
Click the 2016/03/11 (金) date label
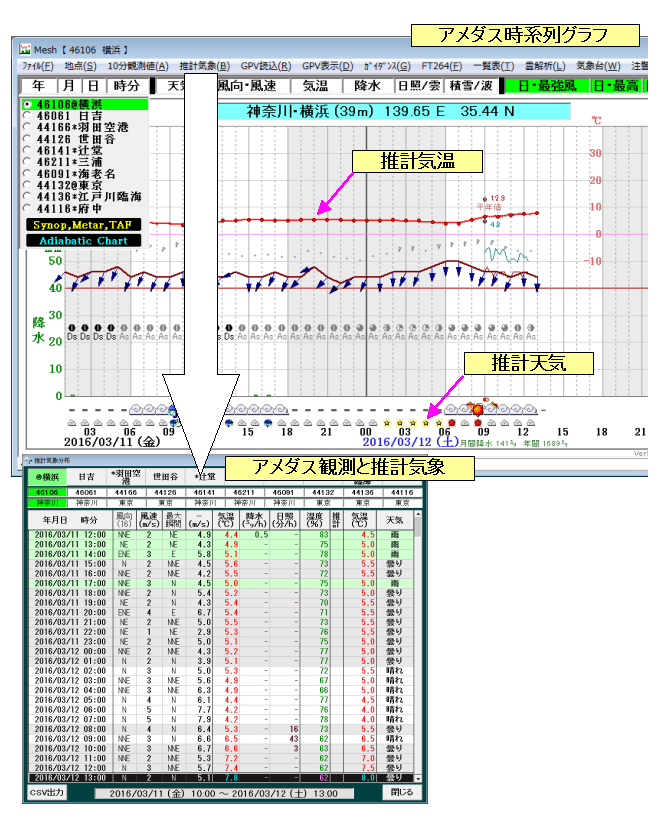point(112,442)
